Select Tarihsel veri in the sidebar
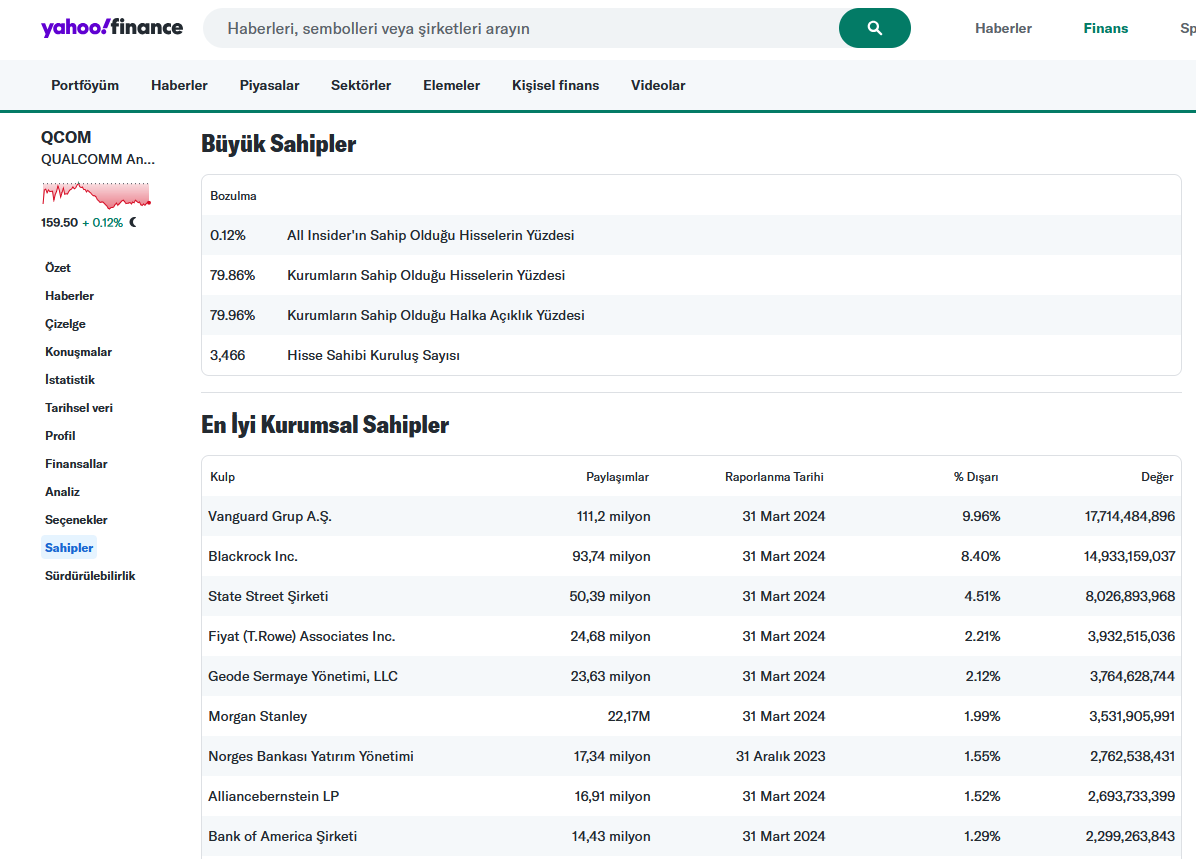1196x859 pixels. point(79,408)
